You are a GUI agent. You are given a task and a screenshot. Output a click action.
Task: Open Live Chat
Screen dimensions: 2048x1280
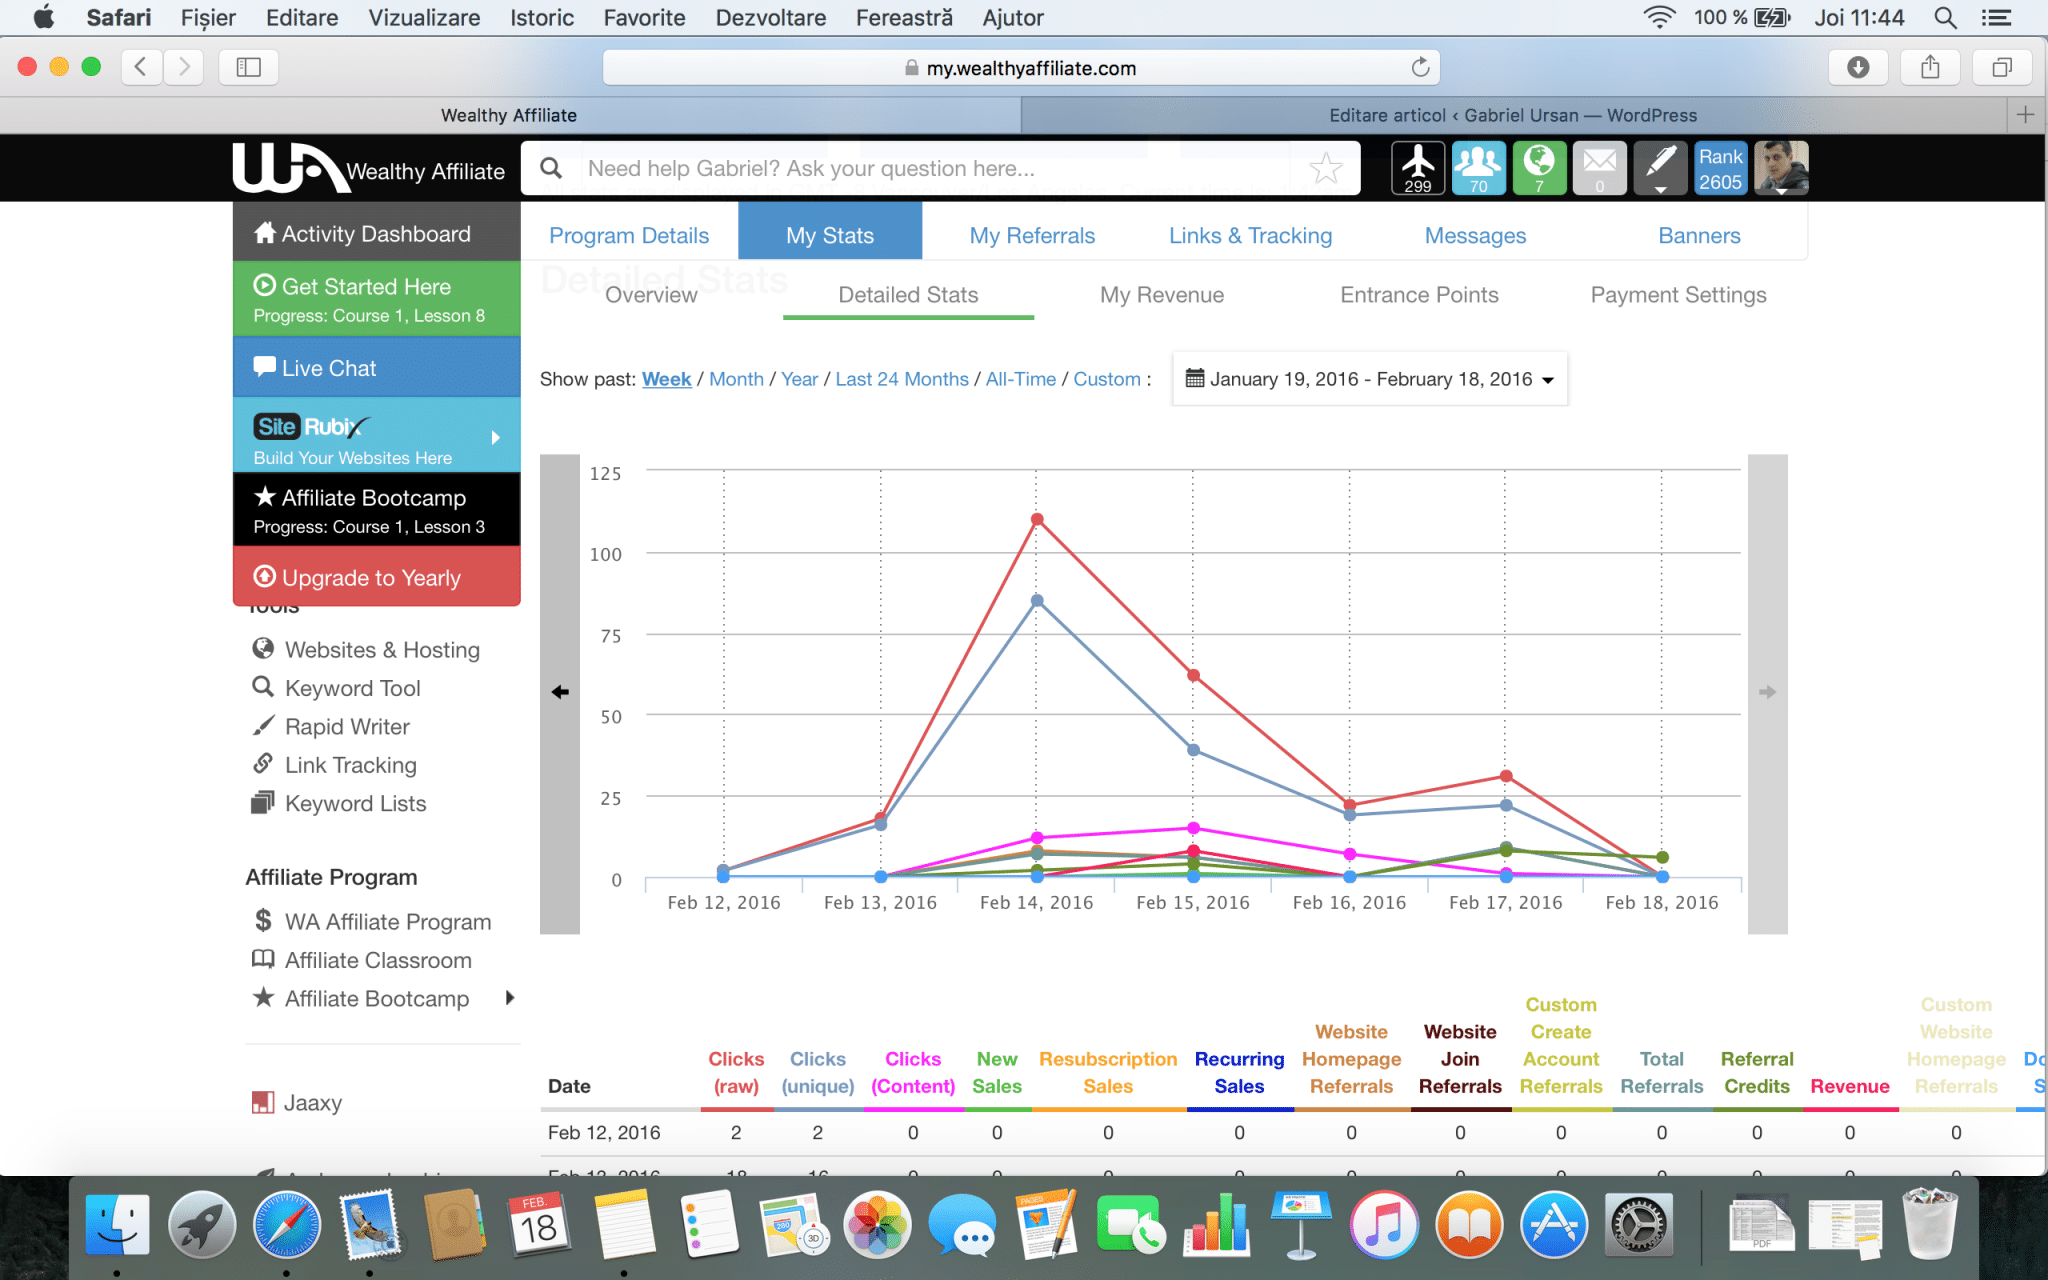(377, 368)
